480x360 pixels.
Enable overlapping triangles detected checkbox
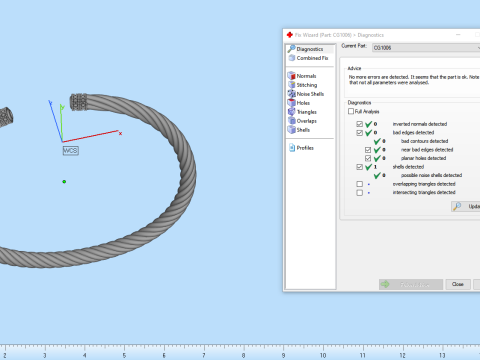coord(359,184)
